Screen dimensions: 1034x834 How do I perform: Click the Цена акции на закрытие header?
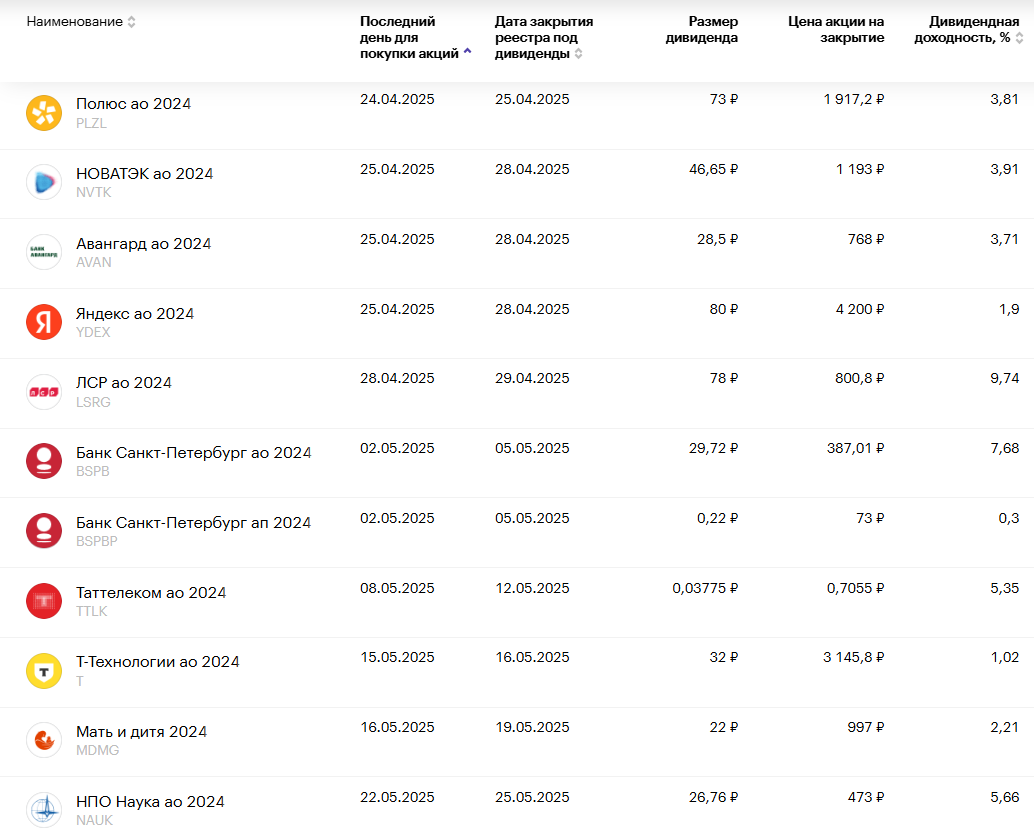pos(835,30)
